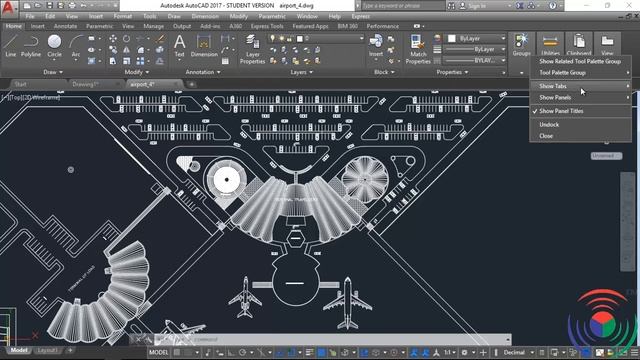Viewport: 640px width, 360px height.
Task: Toggle the layer lock icon
Action: pos(289,39)
